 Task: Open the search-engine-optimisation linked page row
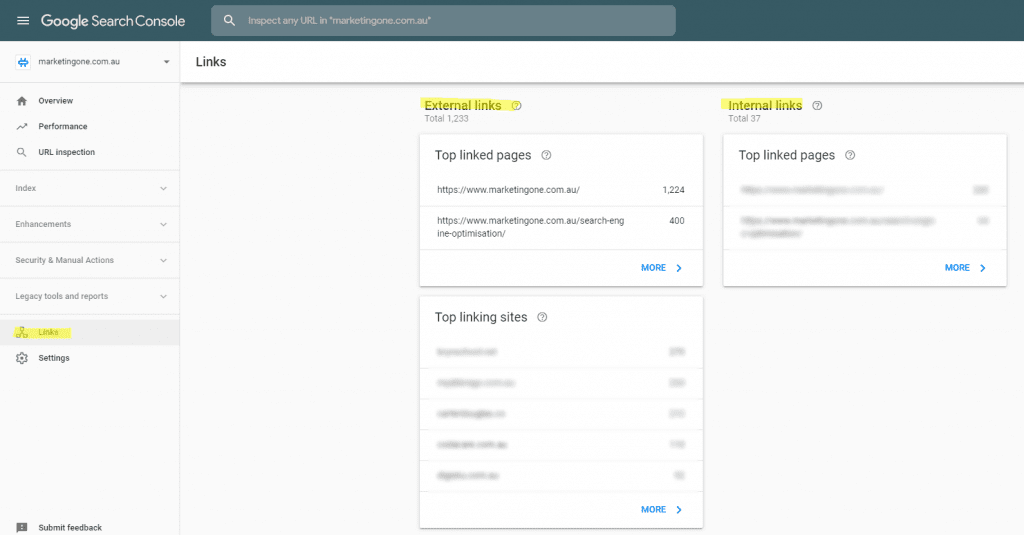[x=561, y=227]
